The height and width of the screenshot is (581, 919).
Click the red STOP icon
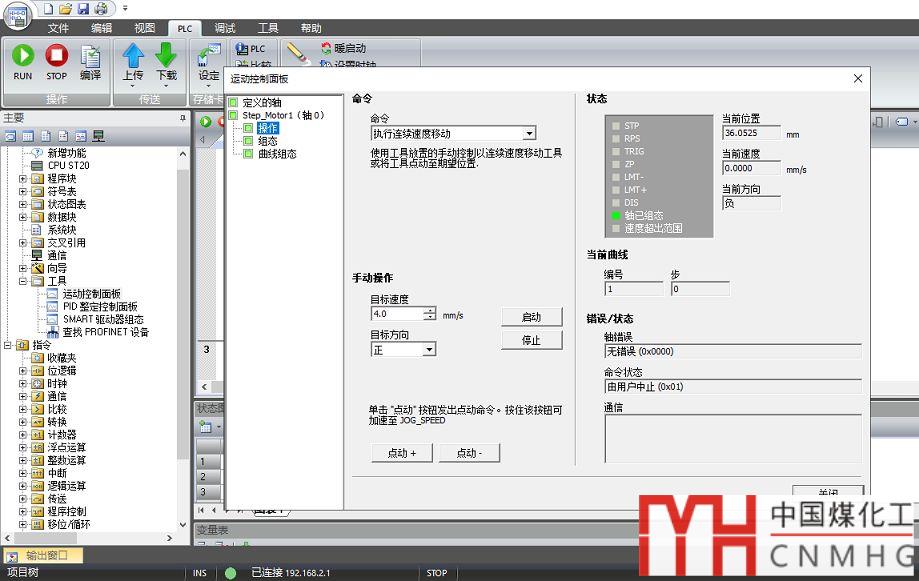click(x=56, y=56)
